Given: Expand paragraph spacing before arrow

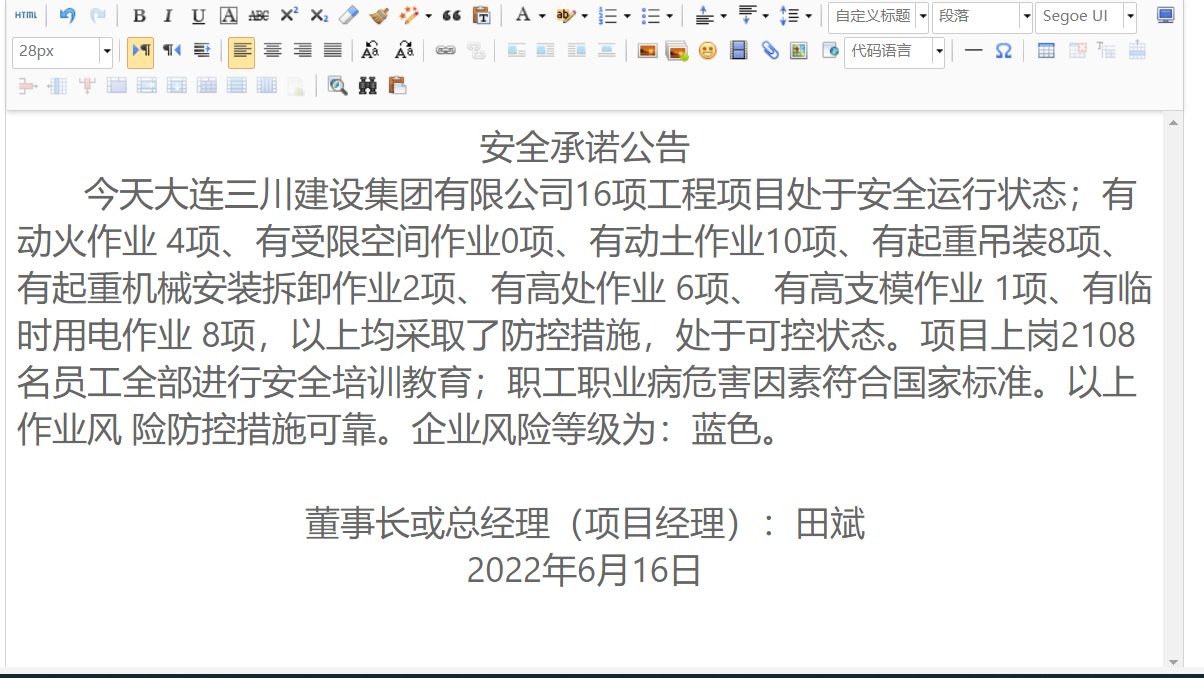Looking at the screenshot, I should (723, 16).
